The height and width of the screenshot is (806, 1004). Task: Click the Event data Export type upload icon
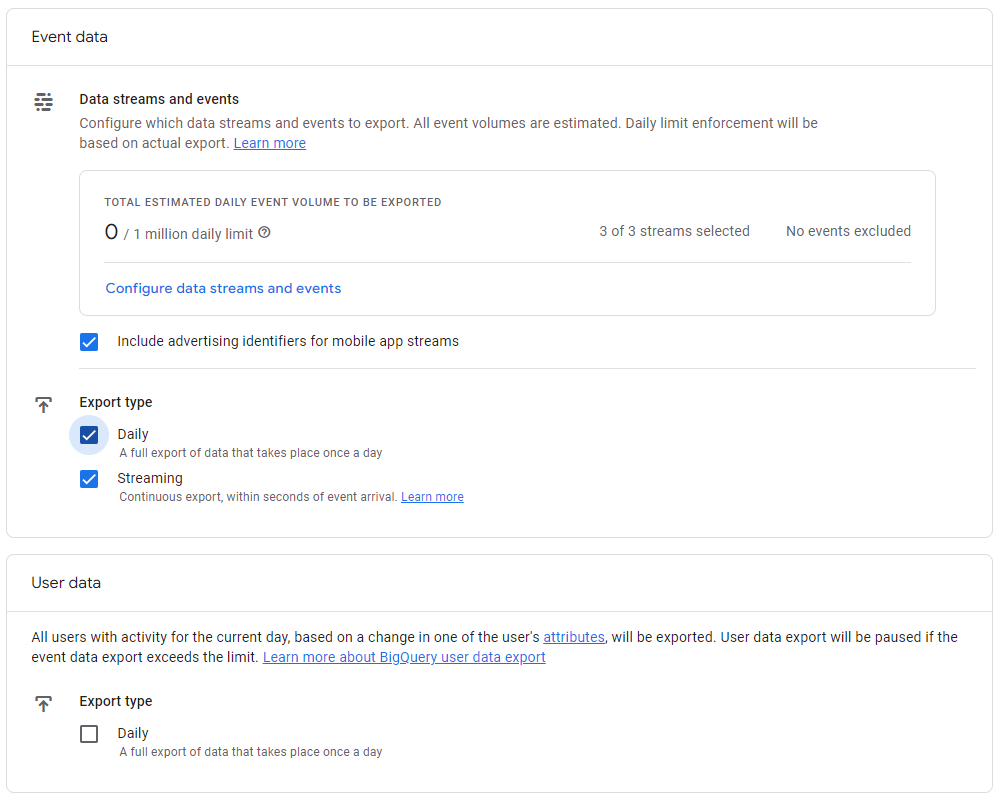[x=43, y=405]
